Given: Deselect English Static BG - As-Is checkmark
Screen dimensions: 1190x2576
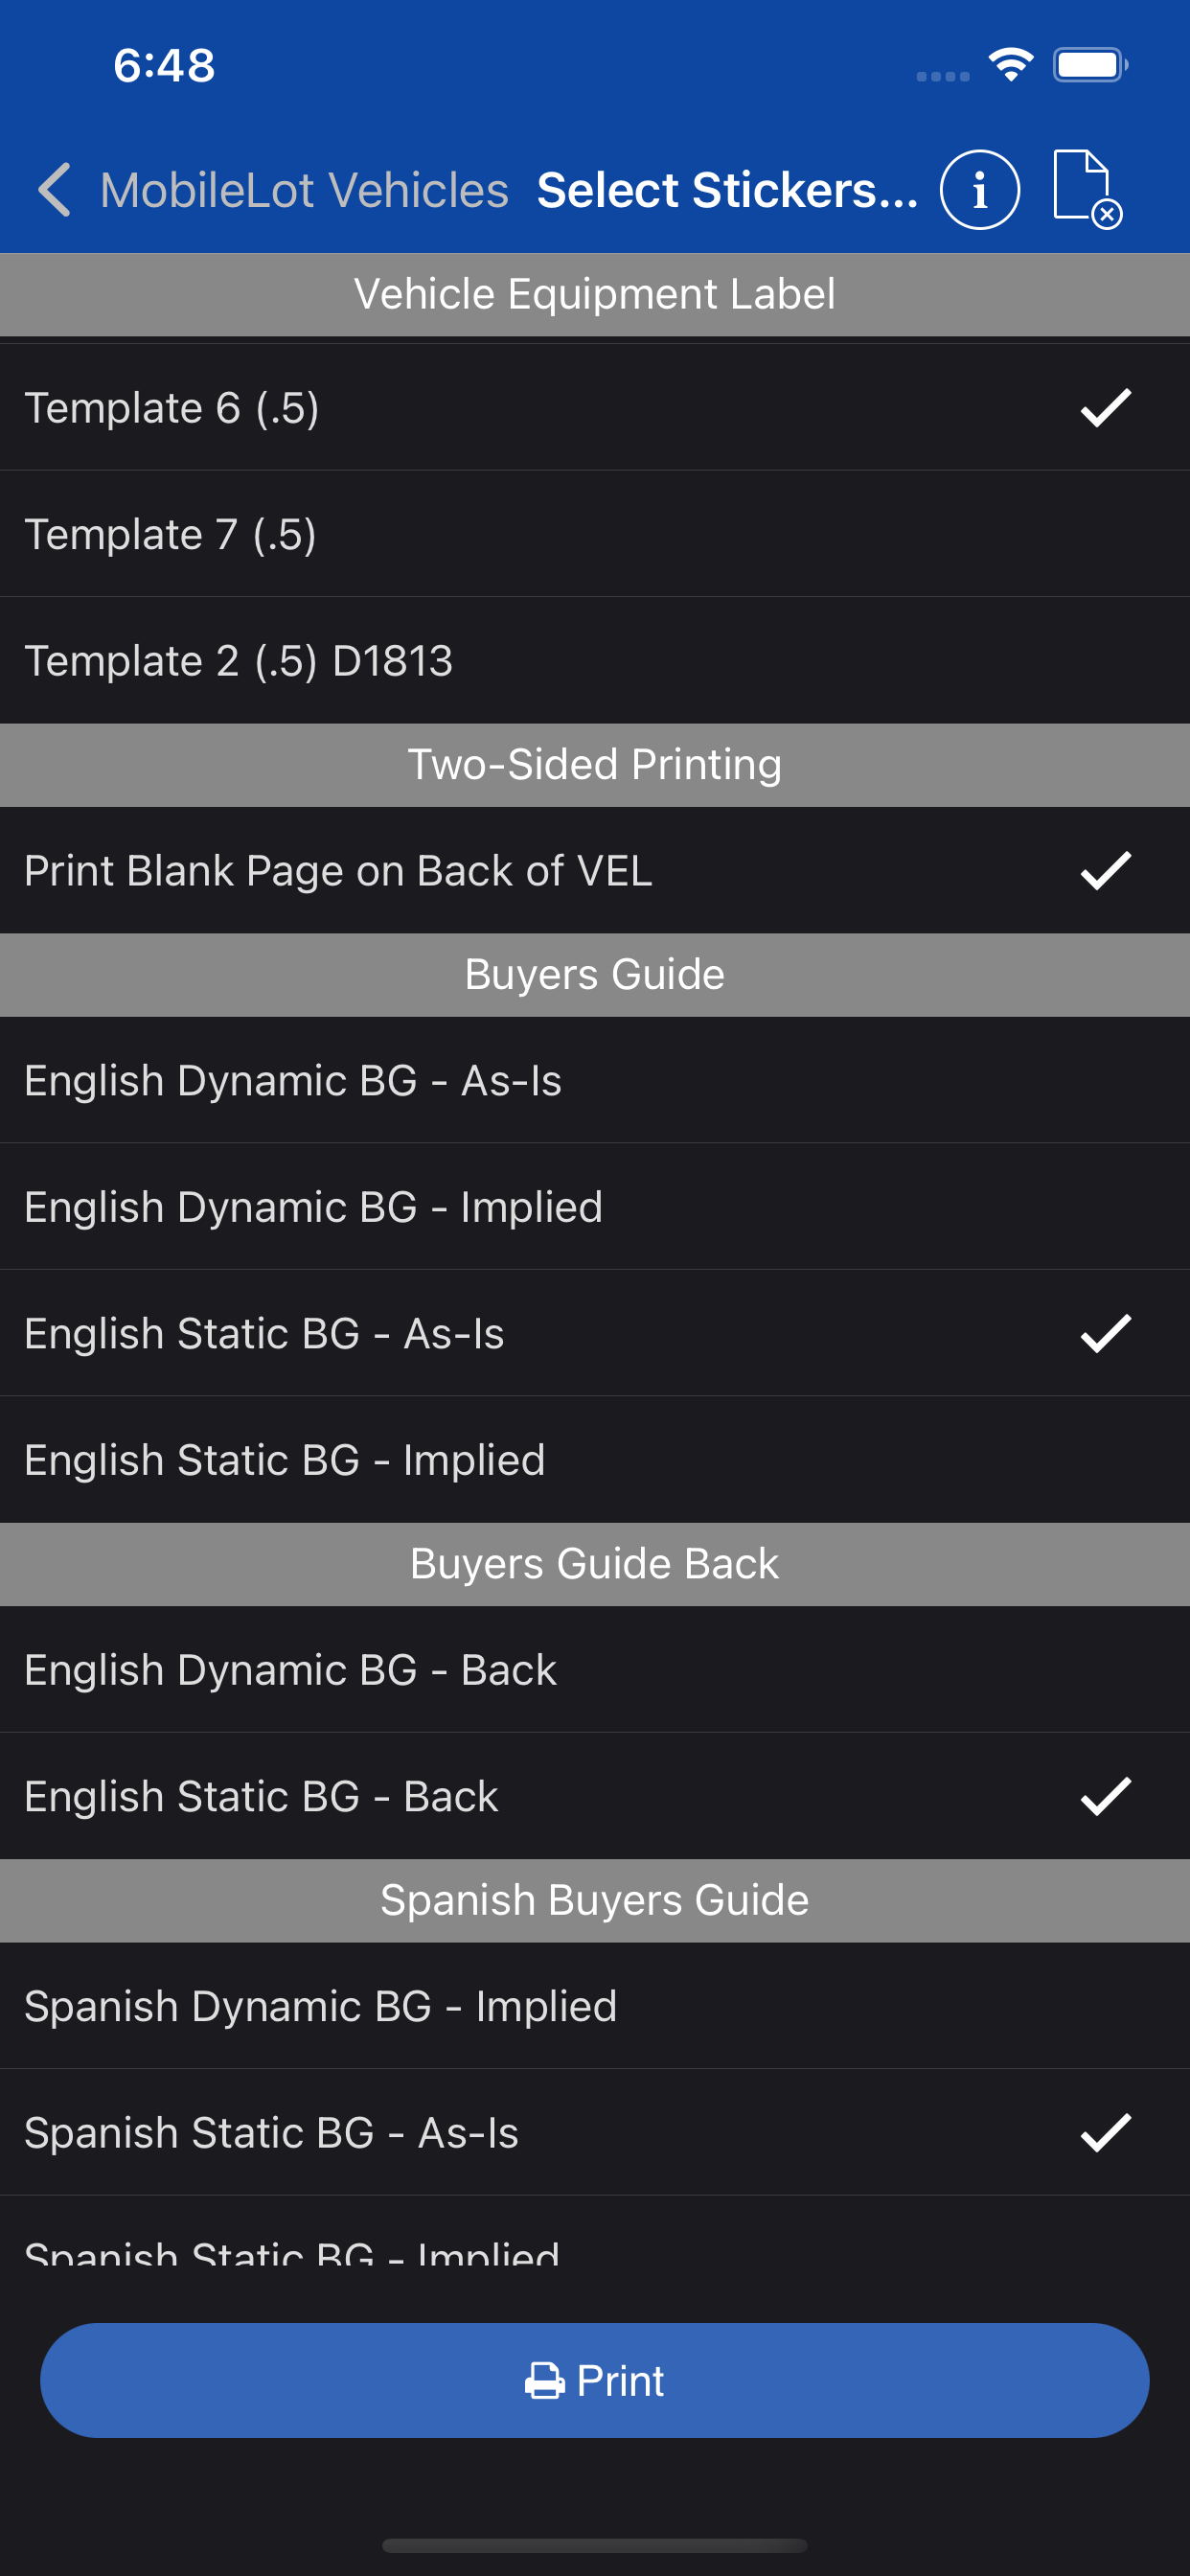Looking at the screenshot, I should tap(1105, 1334).
